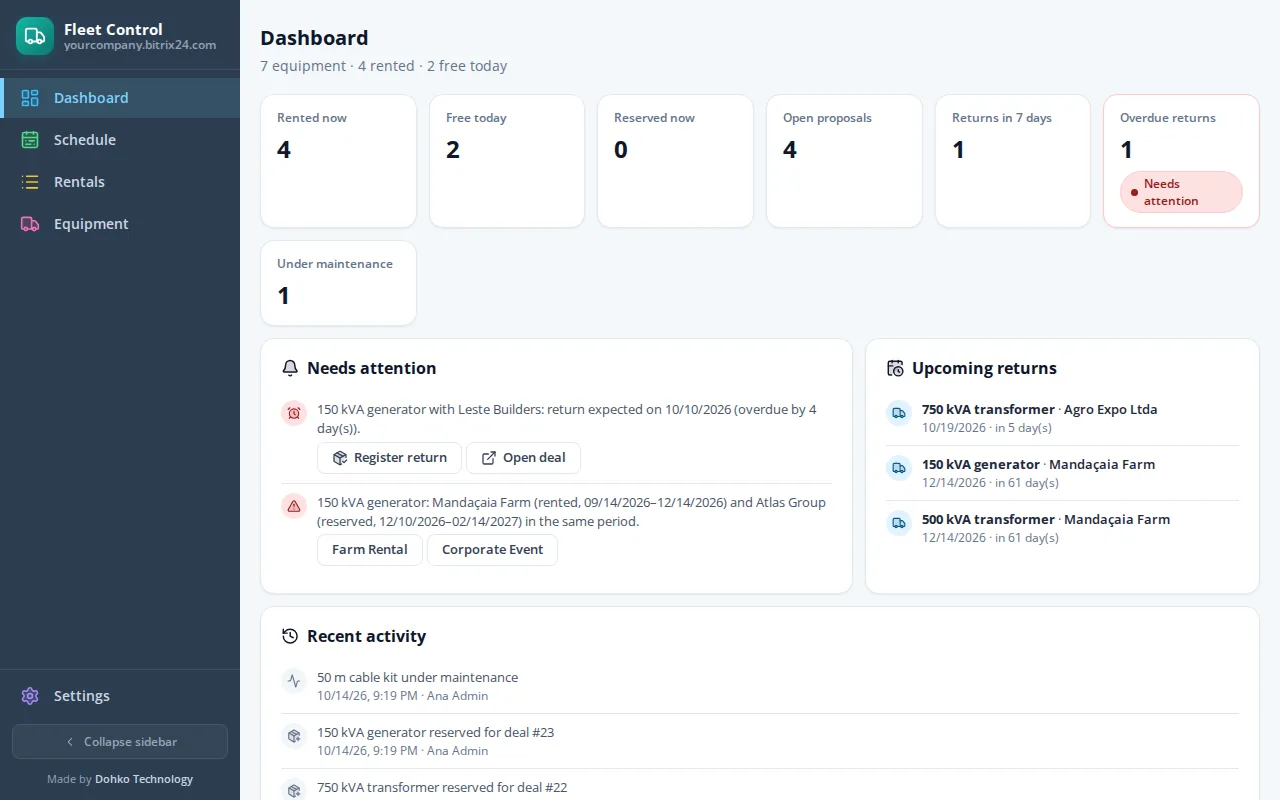Click the Dashboard grid icon in sidebar

30,98
